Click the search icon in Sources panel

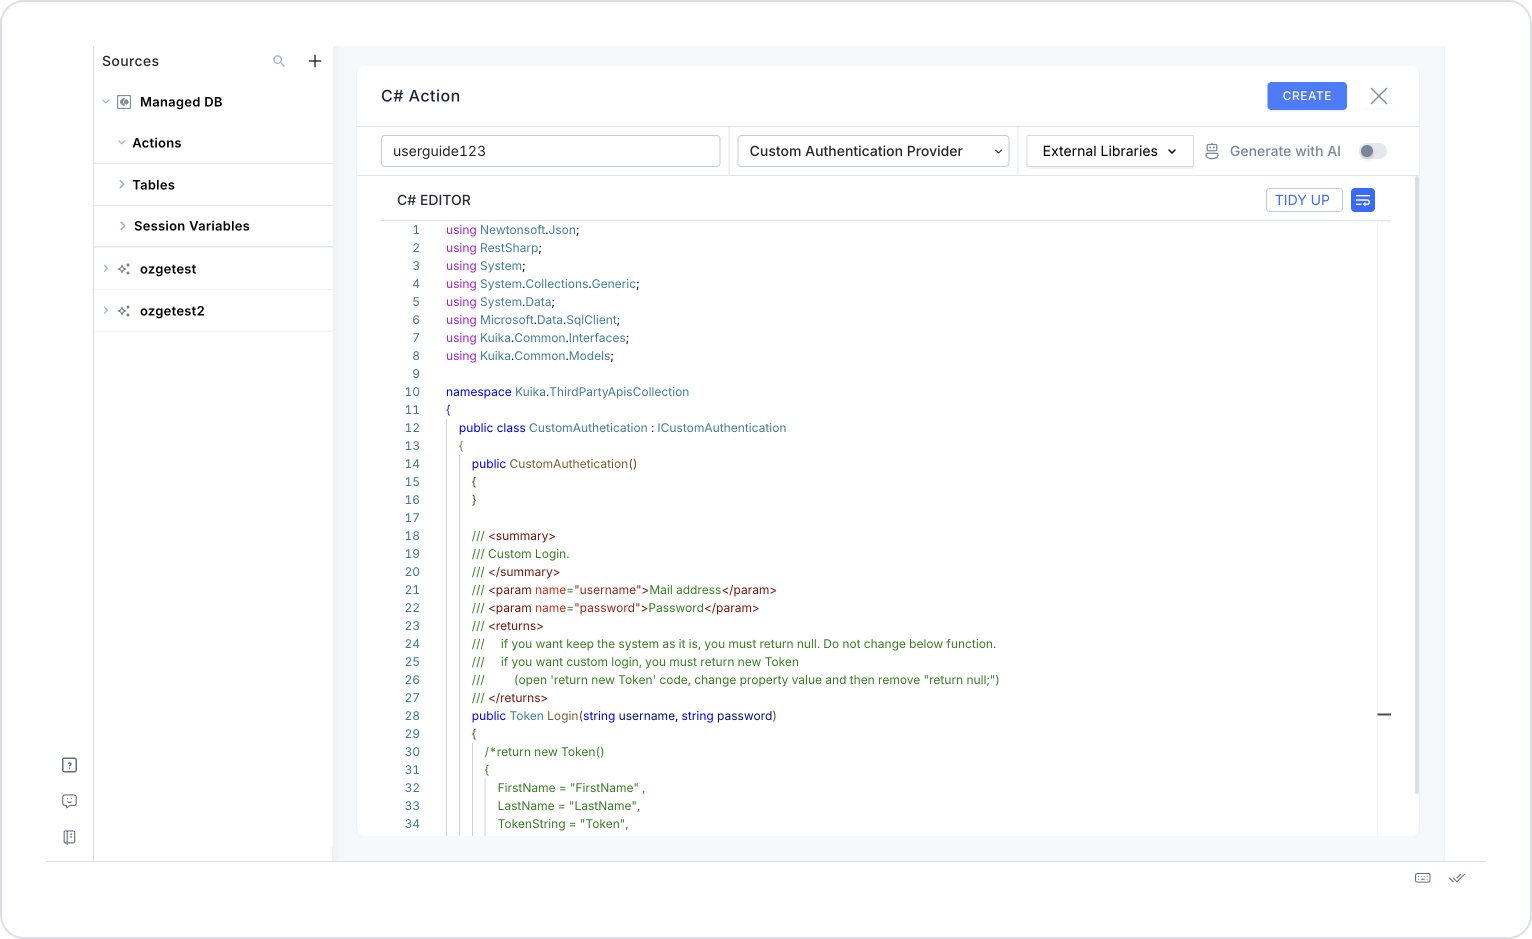pyautogui.click(x=279, y=61)
